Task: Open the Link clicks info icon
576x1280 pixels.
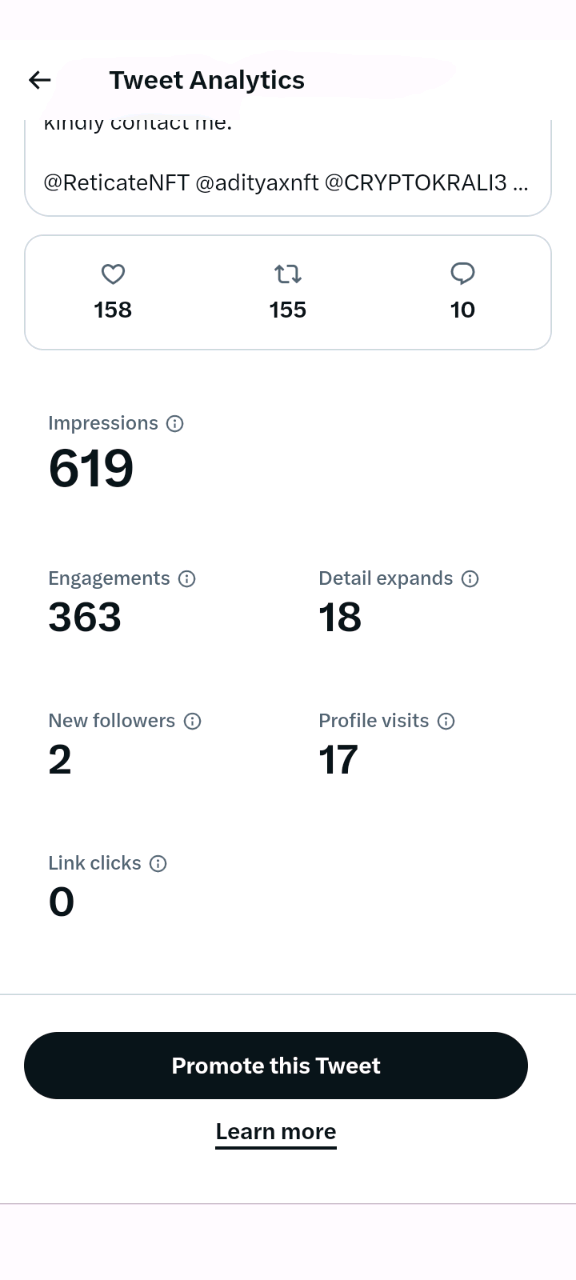Action: point(158,863)
